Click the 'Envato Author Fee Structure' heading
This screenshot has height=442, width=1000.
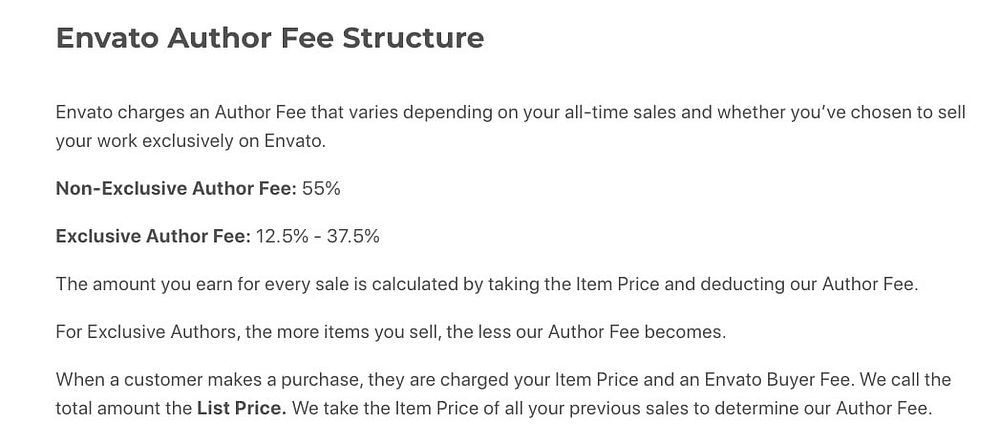pos(270,38)
